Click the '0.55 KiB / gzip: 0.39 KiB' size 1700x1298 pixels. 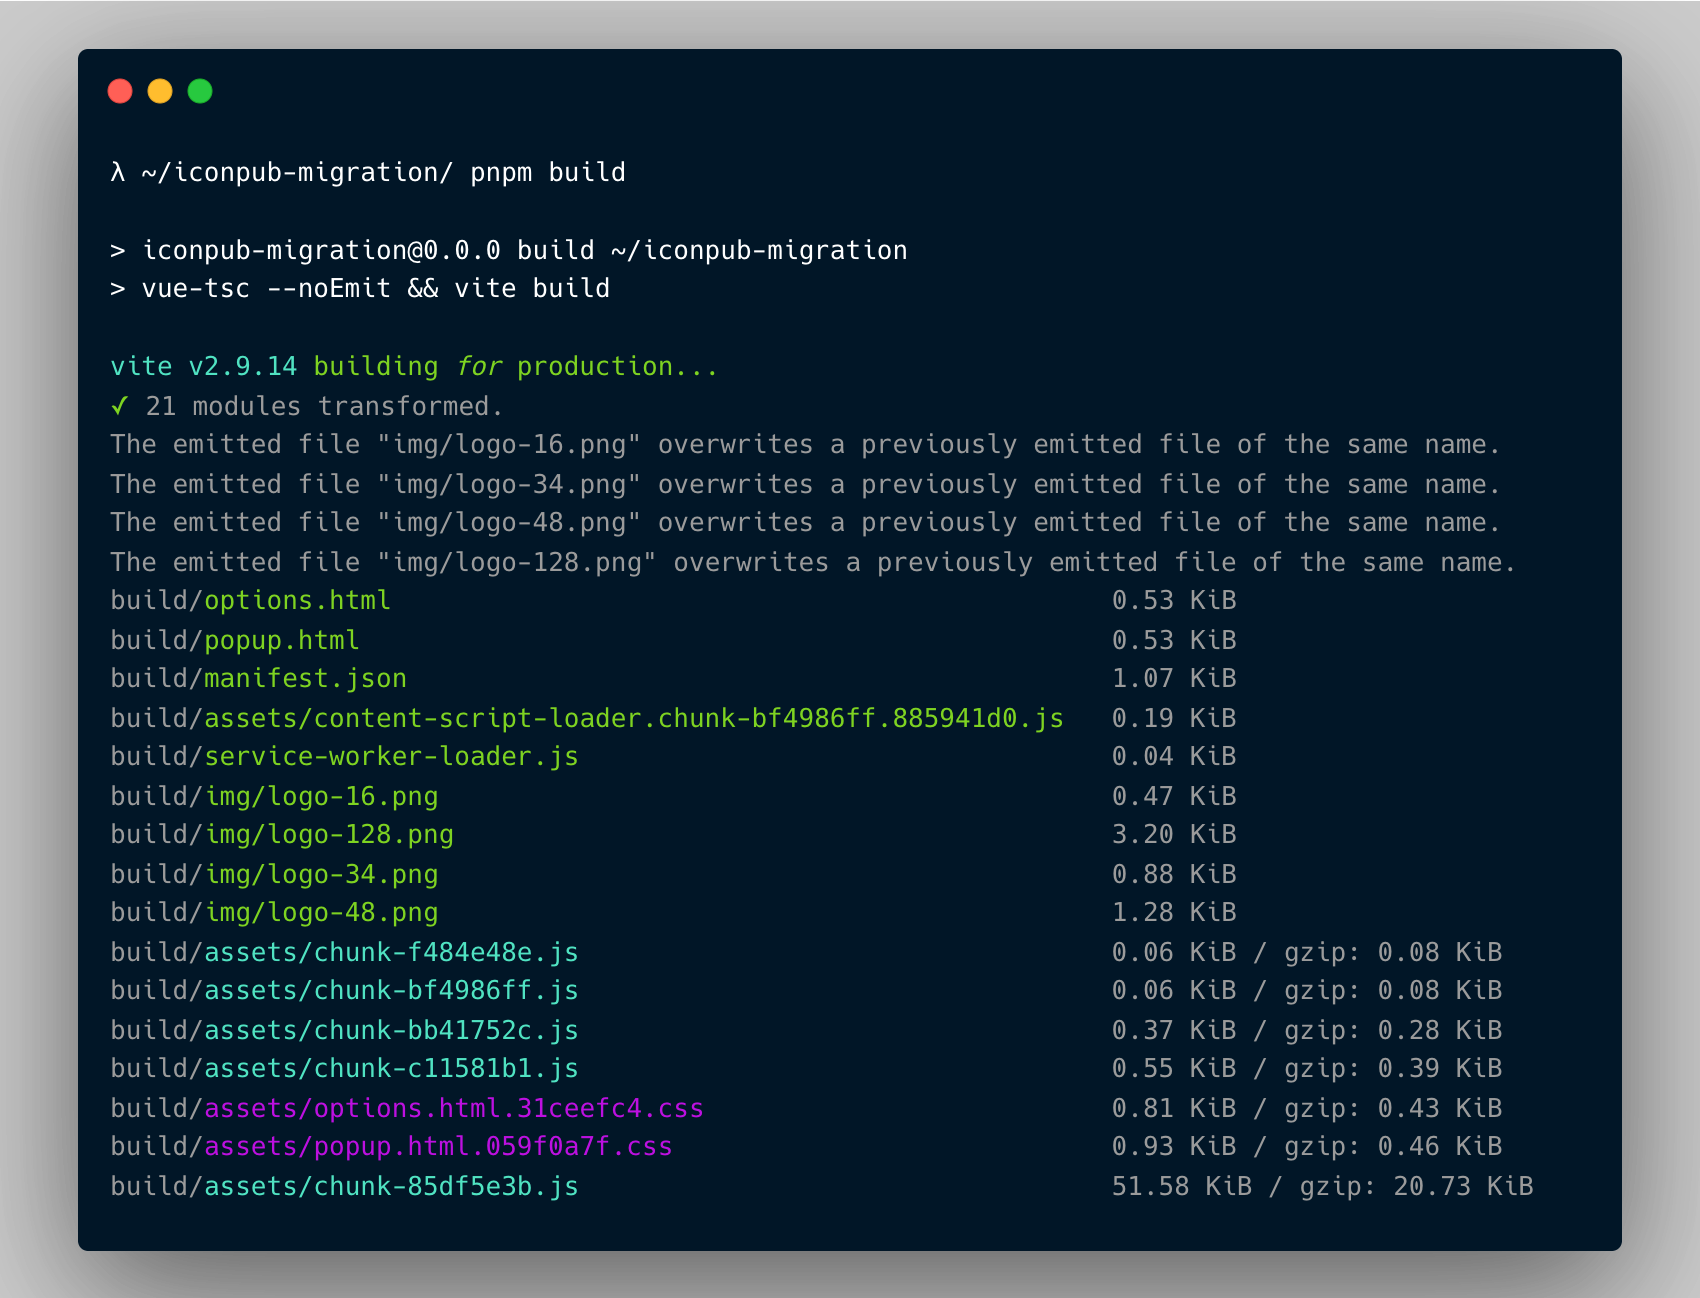pos(1307,1068)
